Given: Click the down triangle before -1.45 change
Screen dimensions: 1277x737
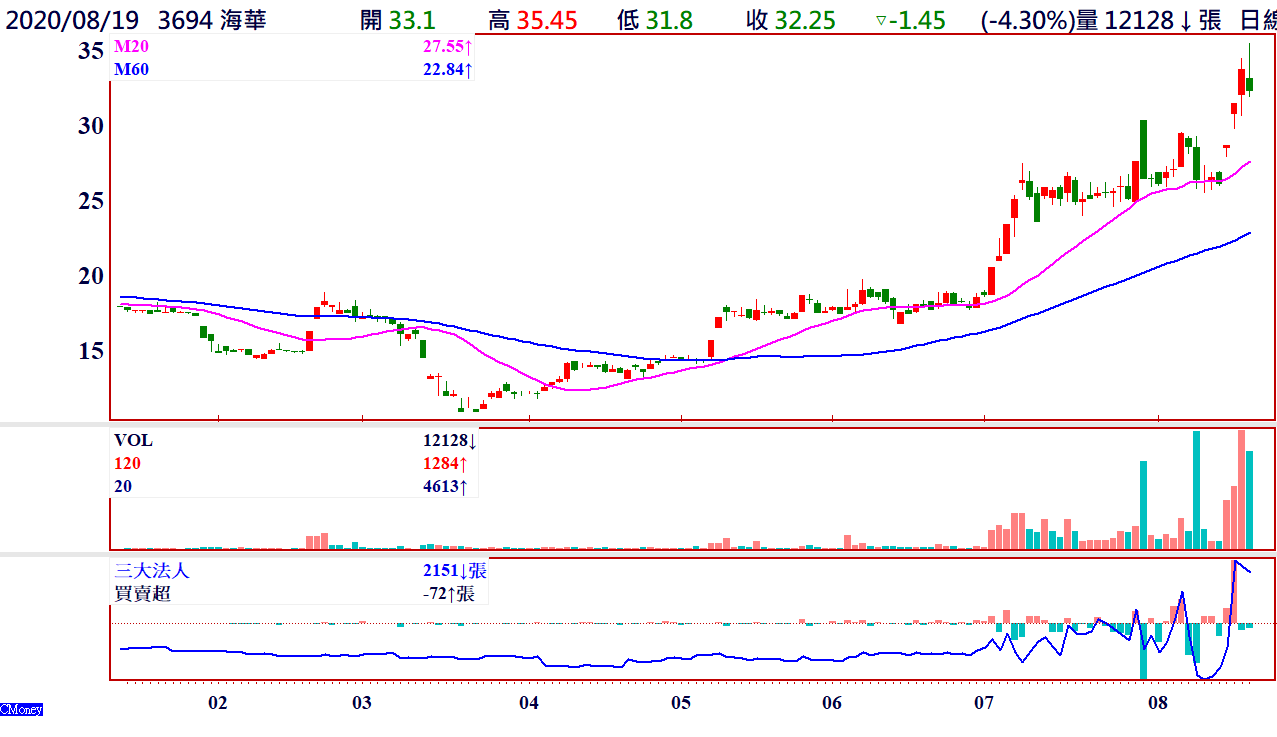Looking at the screenshot, I should [x=881, y=20].
